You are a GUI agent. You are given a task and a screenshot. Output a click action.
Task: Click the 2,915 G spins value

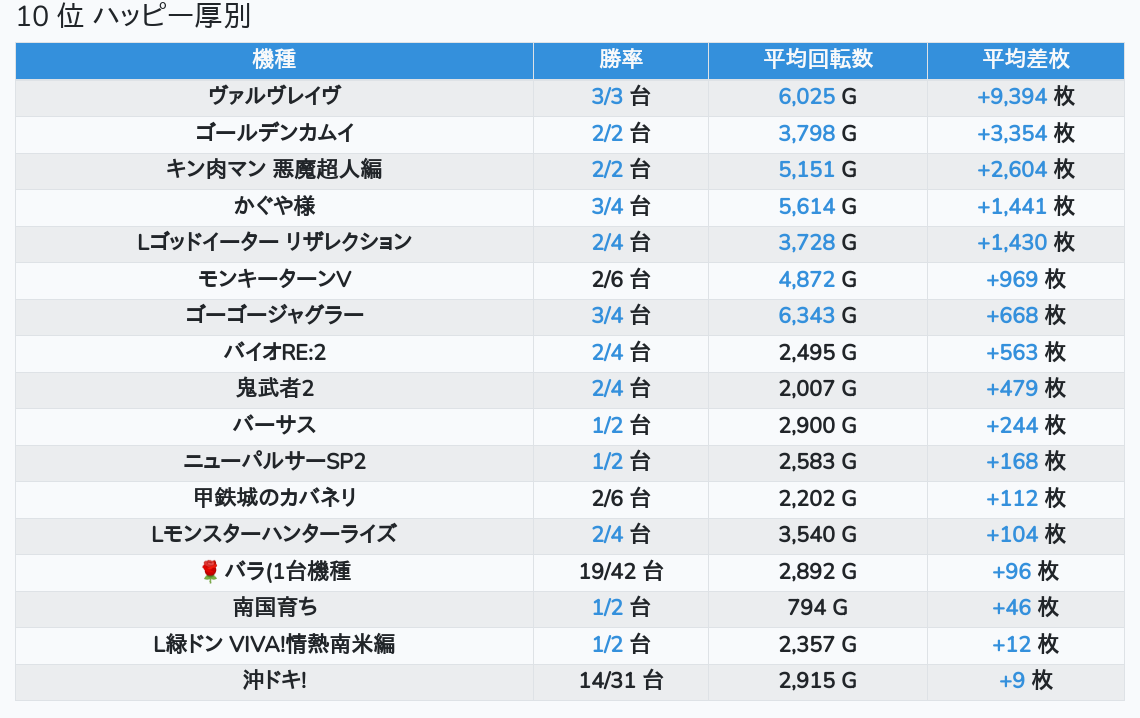818,680
